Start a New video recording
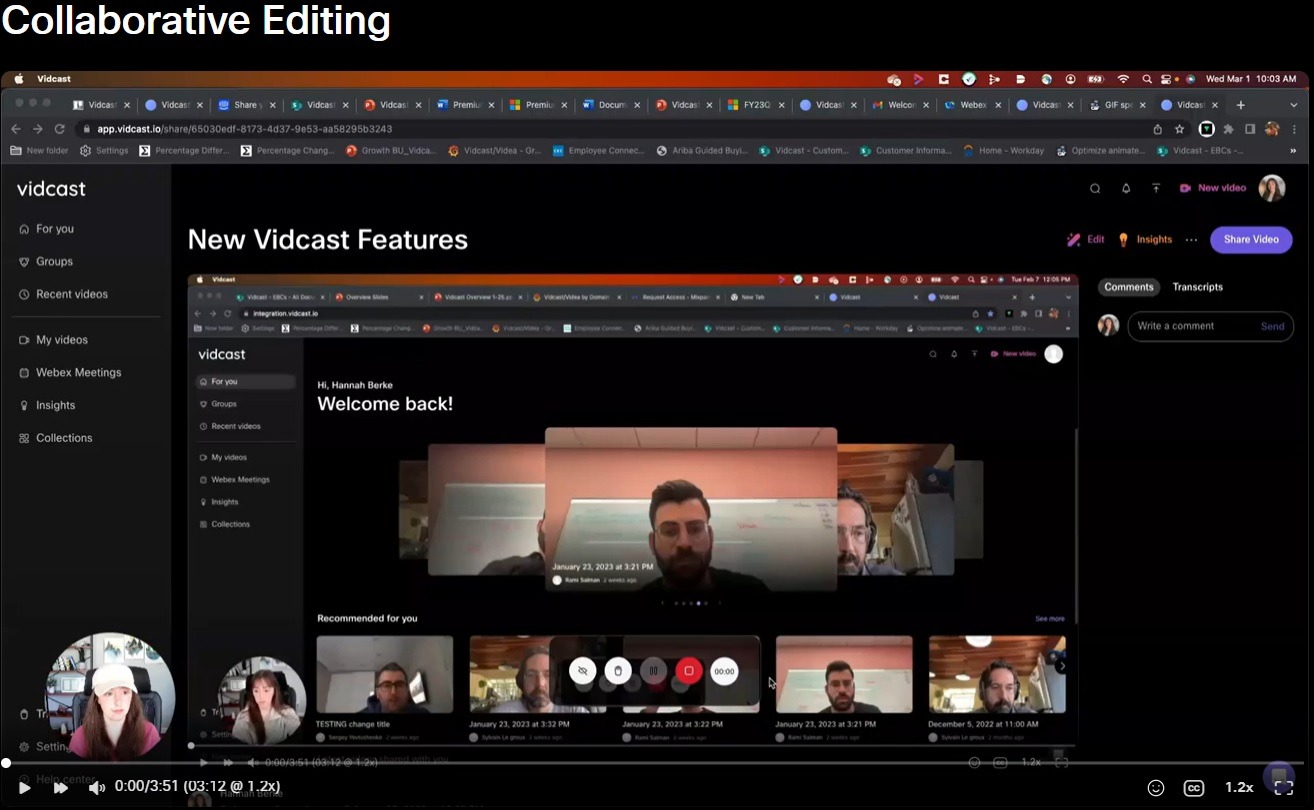 (x=1213, y=188)
